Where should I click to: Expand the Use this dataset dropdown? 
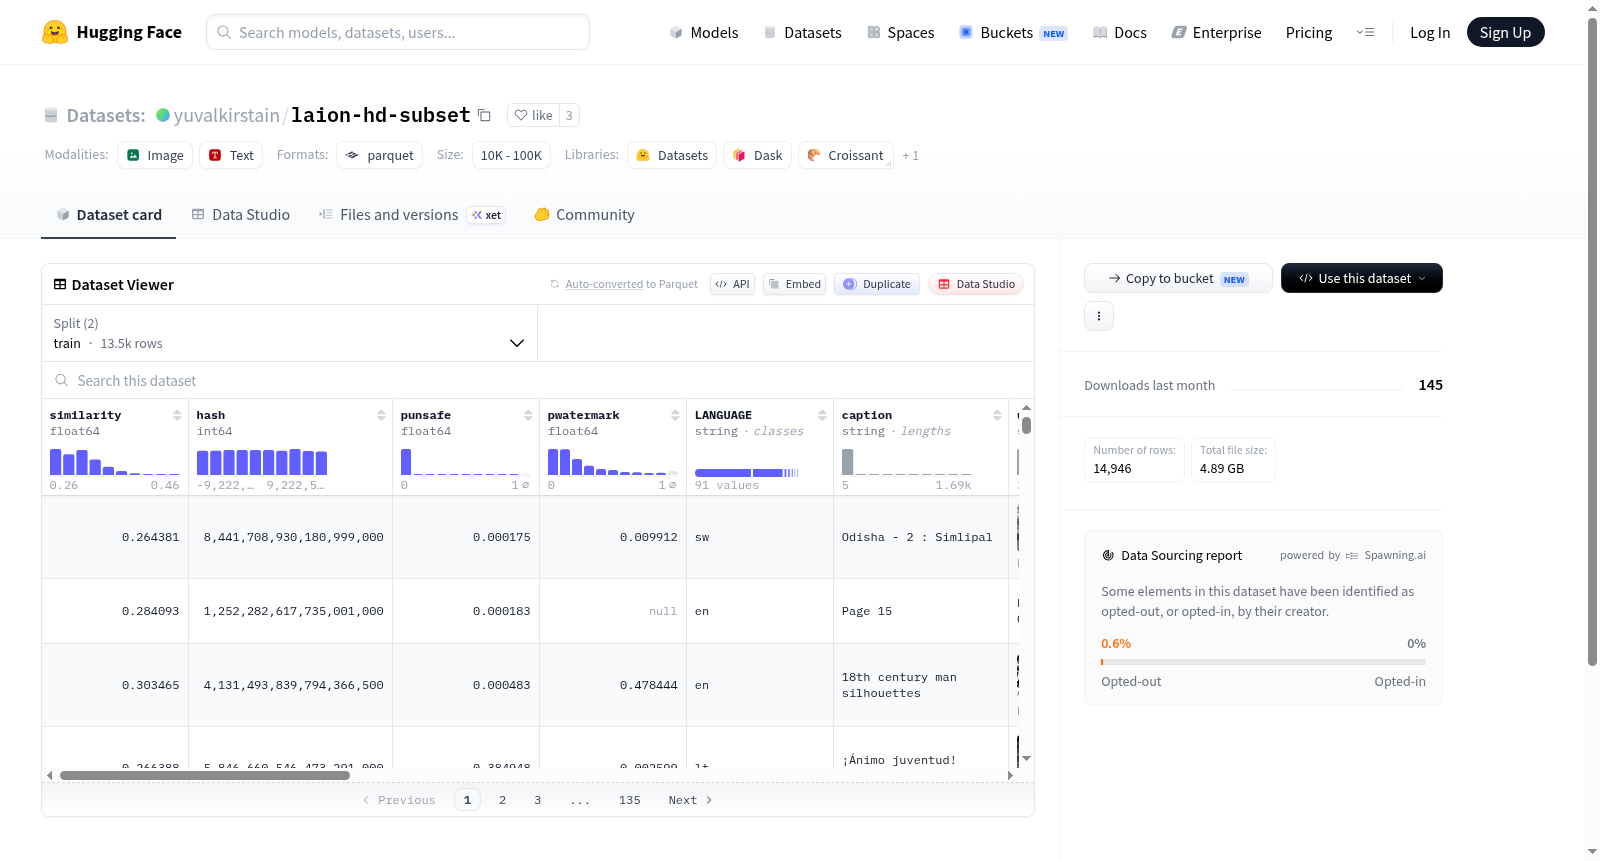[1362, 278]
